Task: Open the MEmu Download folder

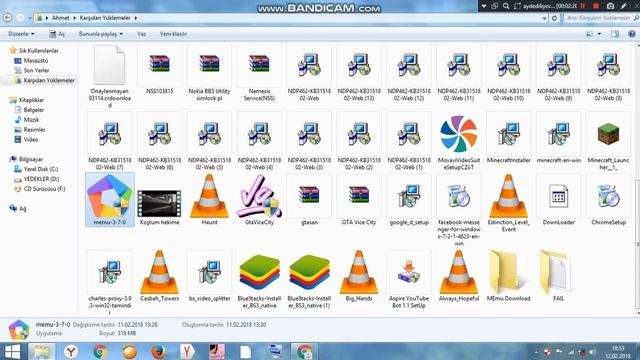Action: 509,276
